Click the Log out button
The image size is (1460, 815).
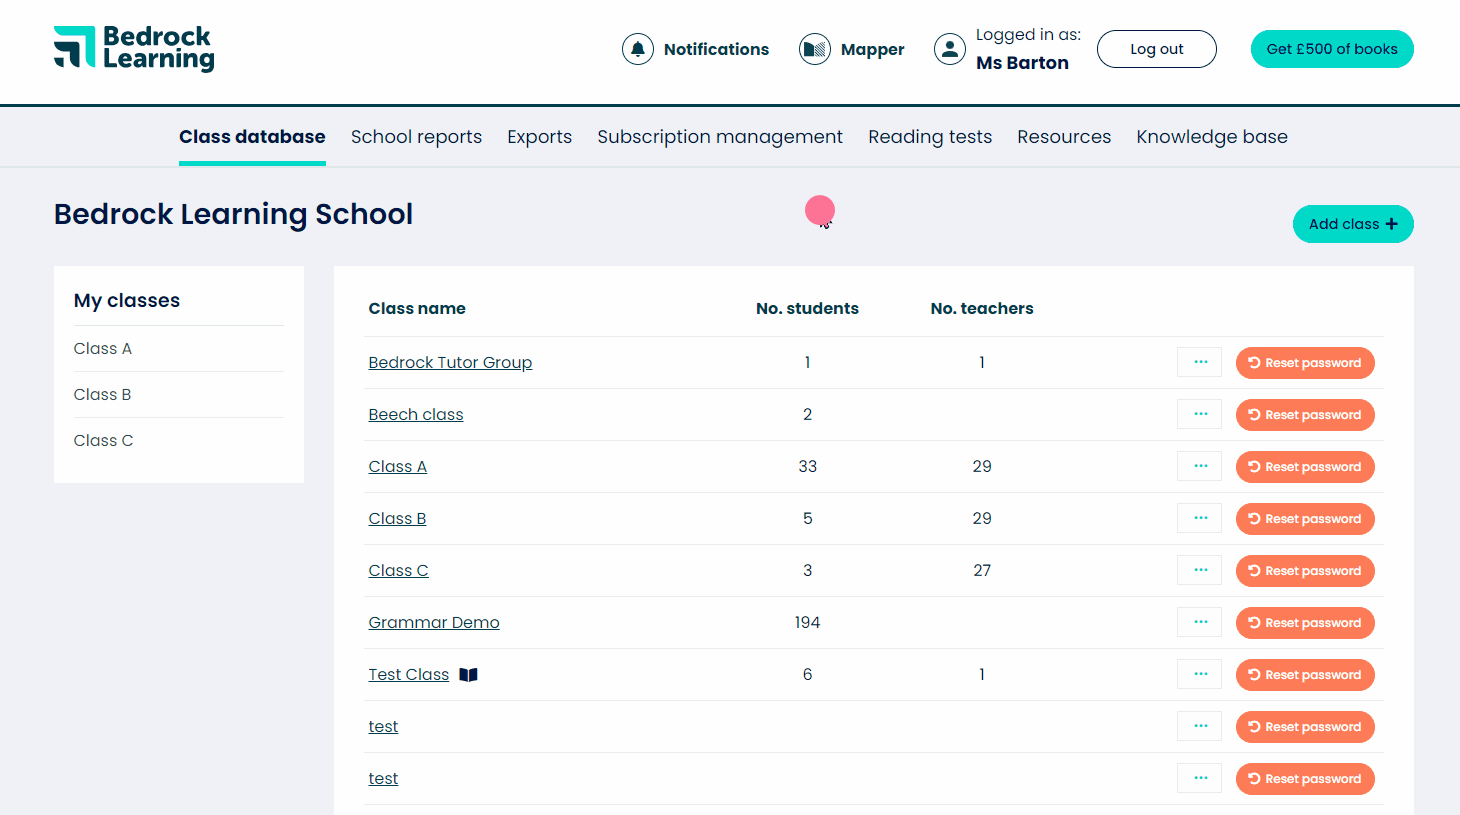[1157, 49]
